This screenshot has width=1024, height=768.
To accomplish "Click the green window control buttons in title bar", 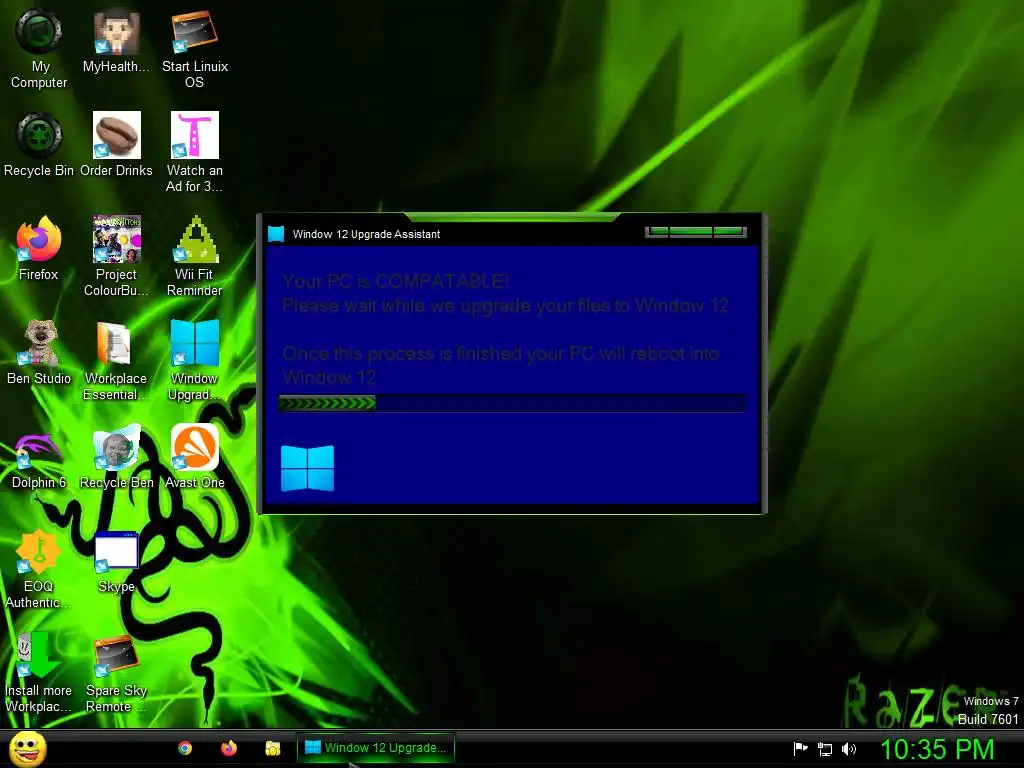I will [x=696, y=231].
